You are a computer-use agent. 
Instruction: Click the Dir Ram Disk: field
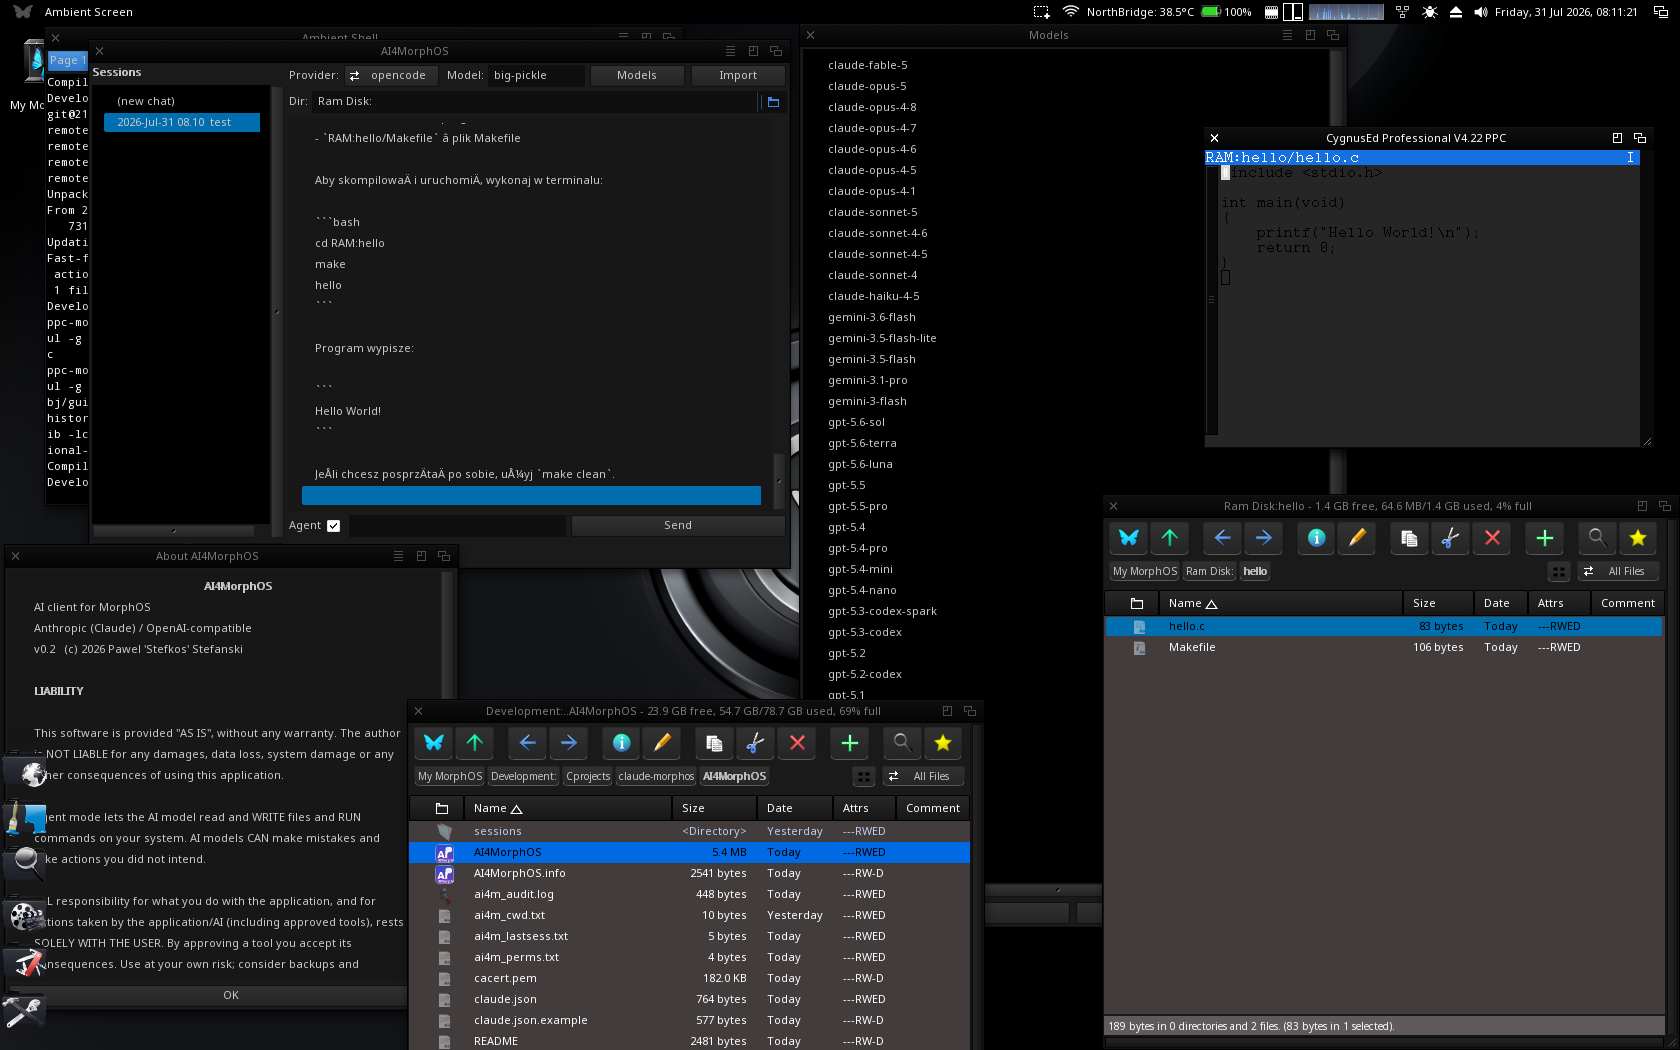click(536, 102)
